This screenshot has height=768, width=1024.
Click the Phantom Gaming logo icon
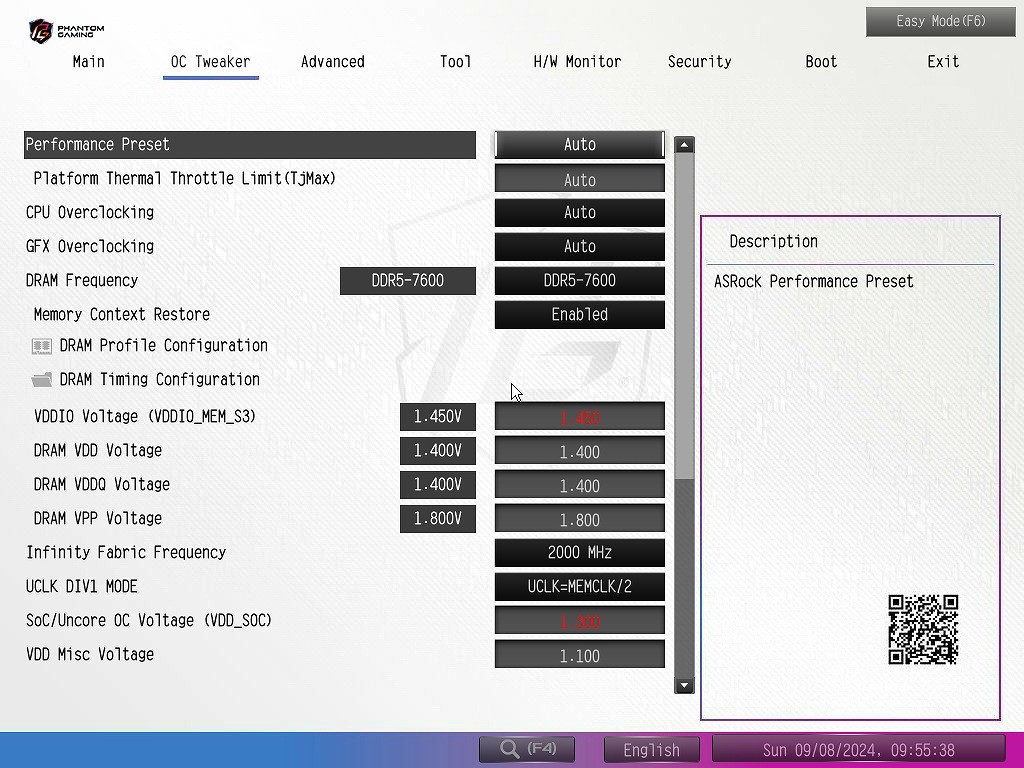pyautogui.click(x=40, y=31)
